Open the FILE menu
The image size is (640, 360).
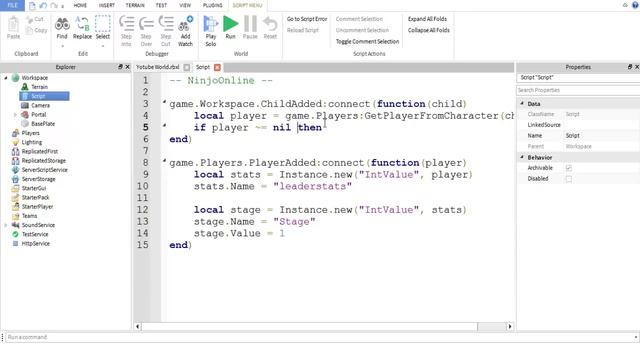click(13, 5)
